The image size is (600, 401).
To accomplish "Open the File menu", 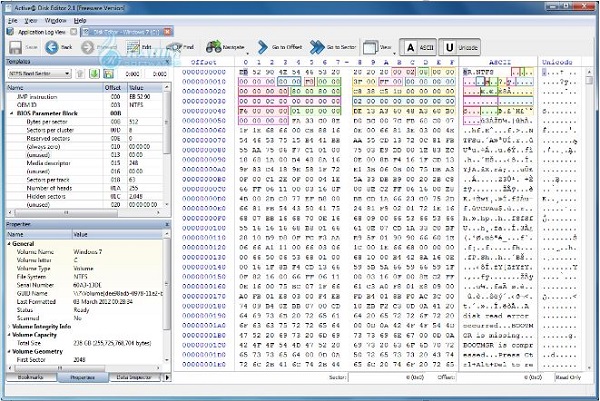I will click(x=13, y=21).
